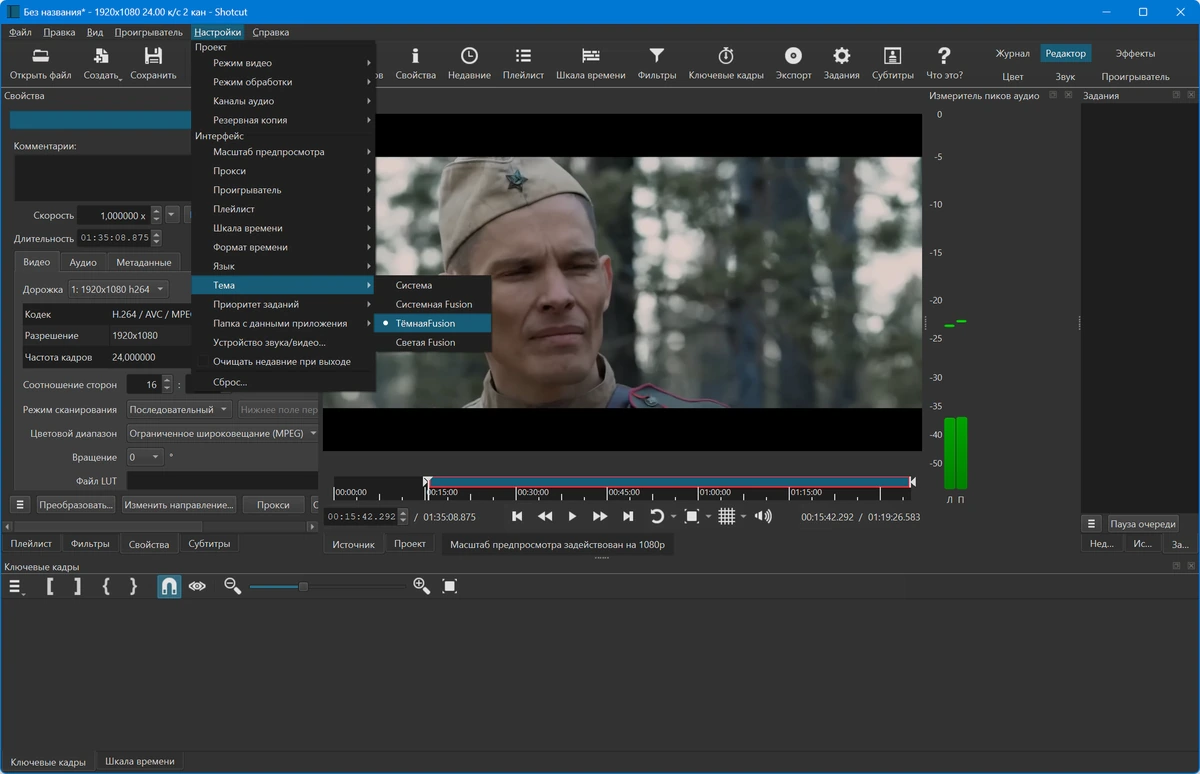Click the player volume speaker icon
The image size is (1200, 774).
click(763, 516)
